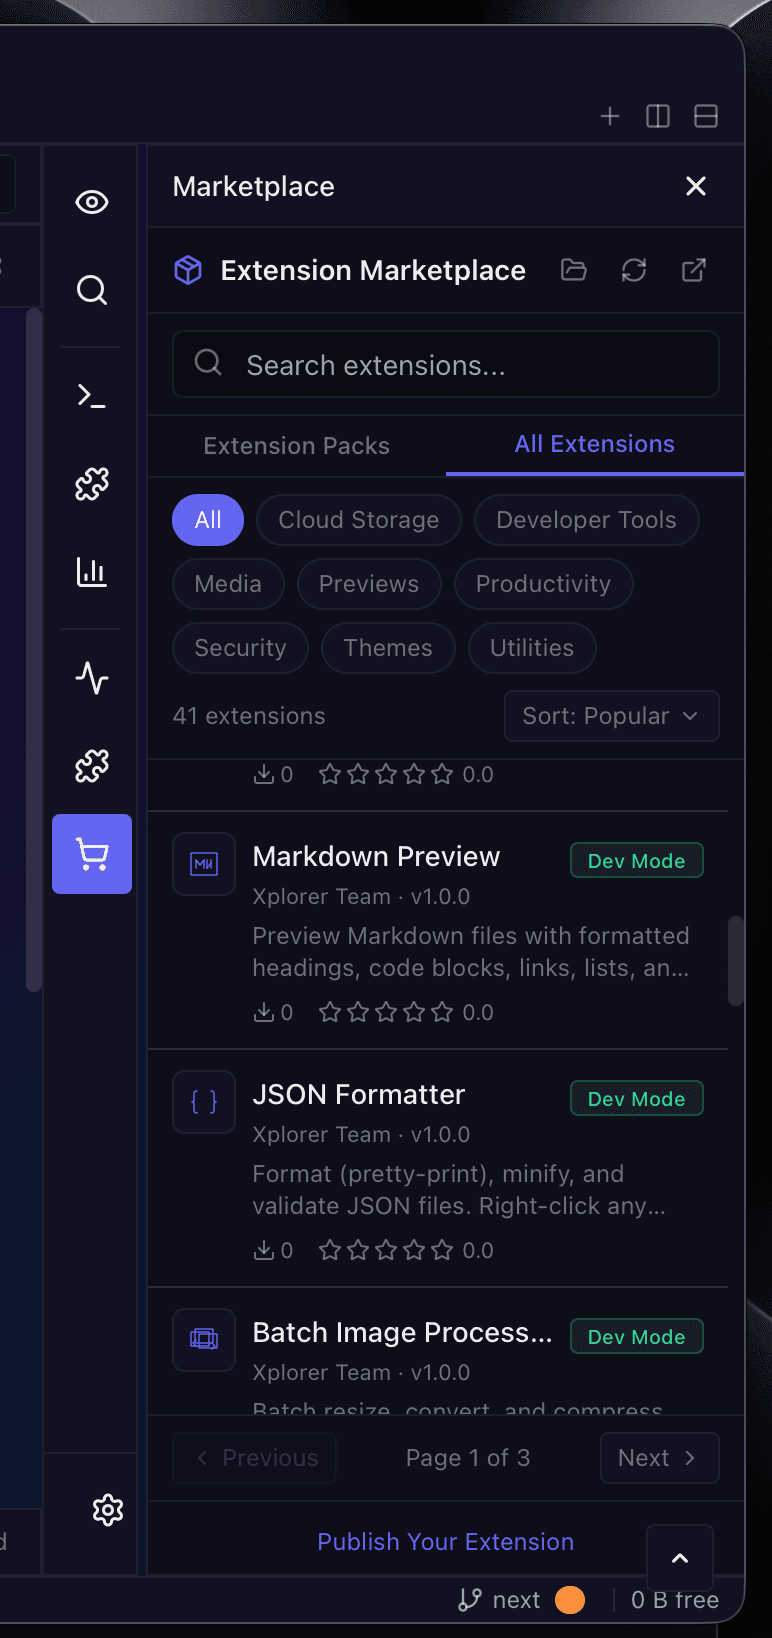The image size is (772, 1638).
Task: Open the analytics bar-chart icon
Action: 91,571
